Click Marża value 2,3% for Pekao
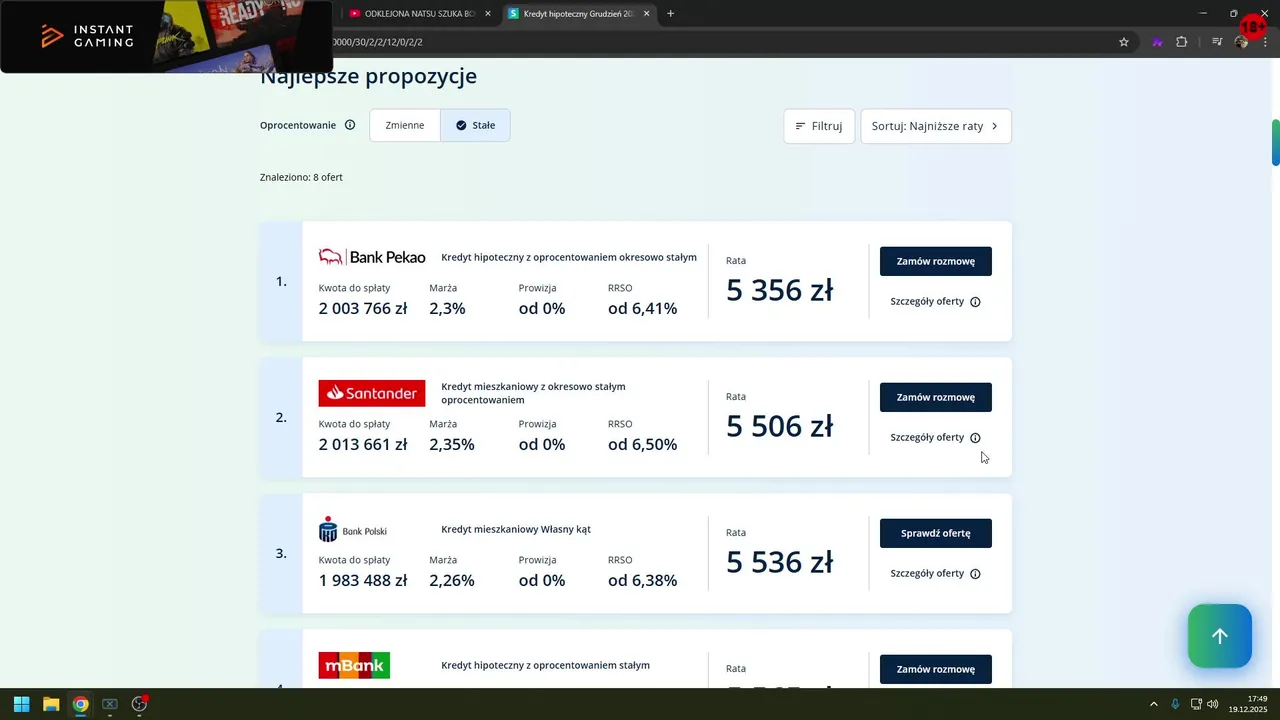 point(448,309)
